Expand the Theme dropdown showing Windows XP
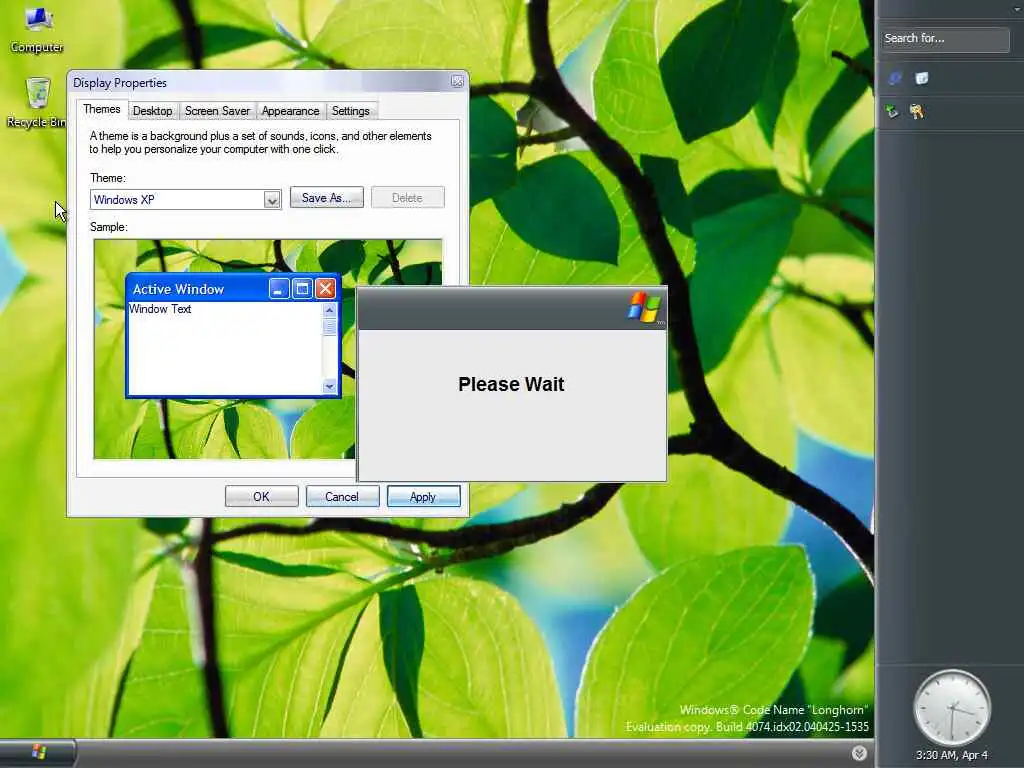Image resolution: width=1024 pixels, height=768 pixels. 272,200
